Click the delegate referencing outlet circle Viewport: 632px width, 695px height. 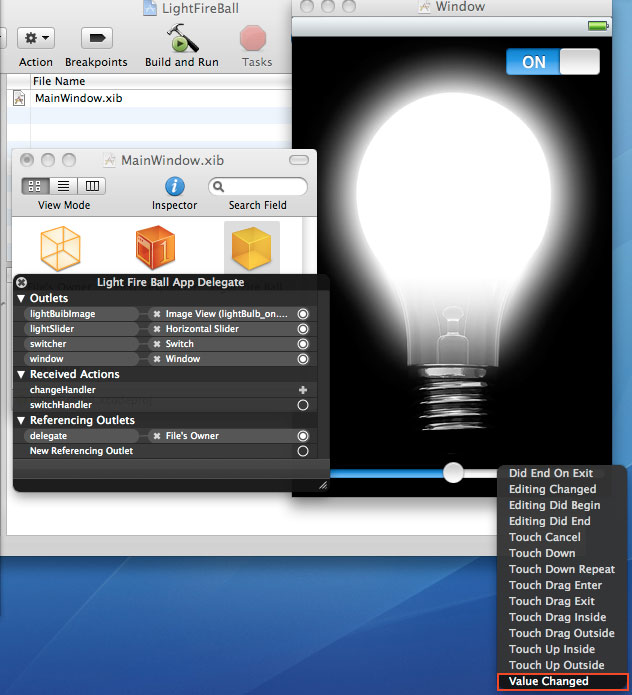[x=303, y=436]
